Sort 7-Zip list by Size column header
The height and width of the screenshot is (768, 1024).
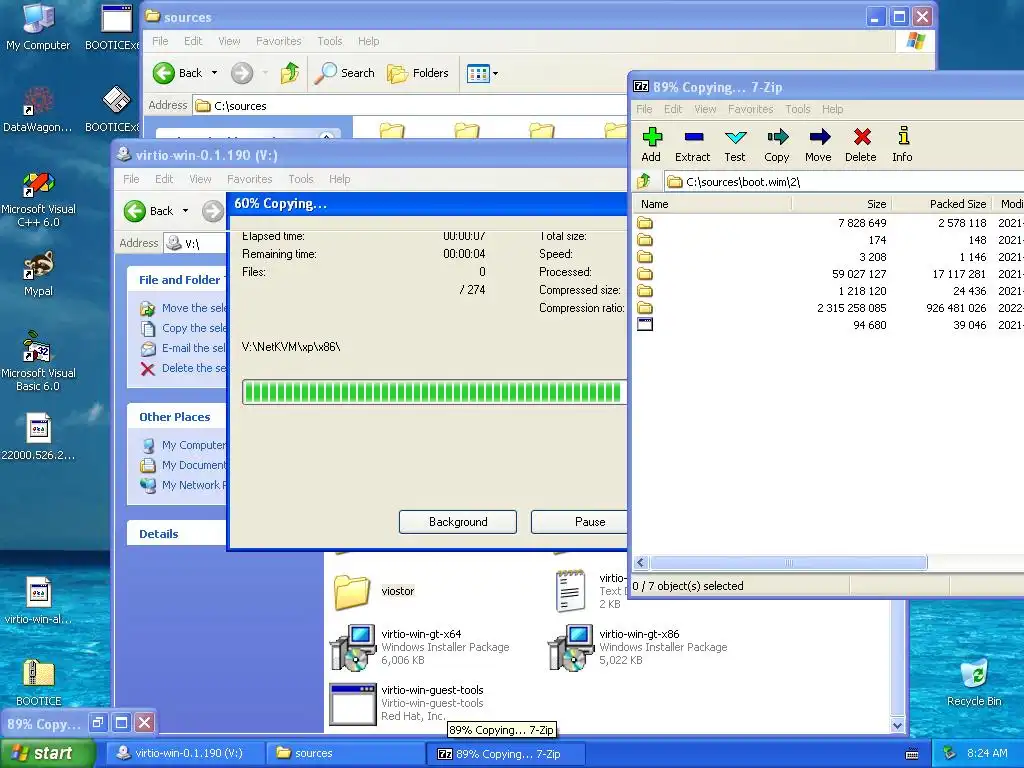pos(841,204)
